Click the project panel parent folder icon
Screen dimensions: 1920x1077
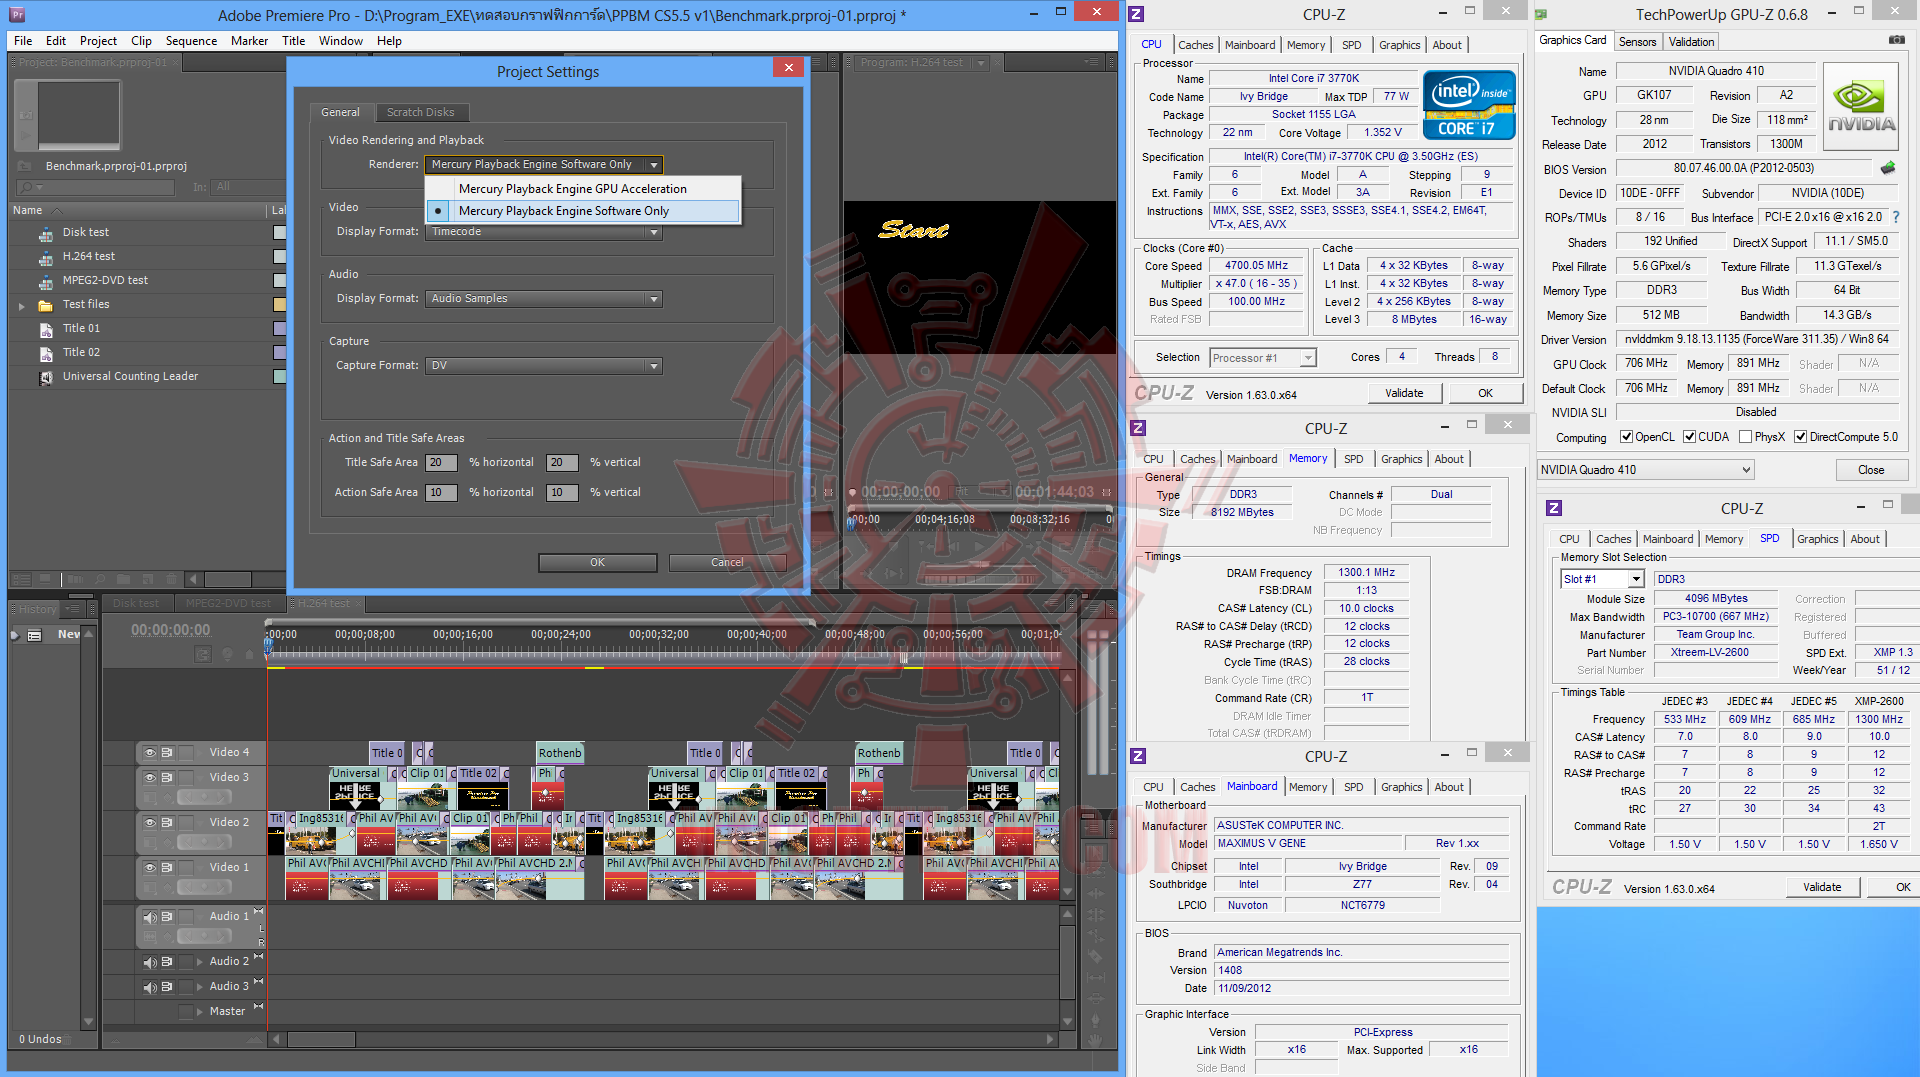point(26,166)
